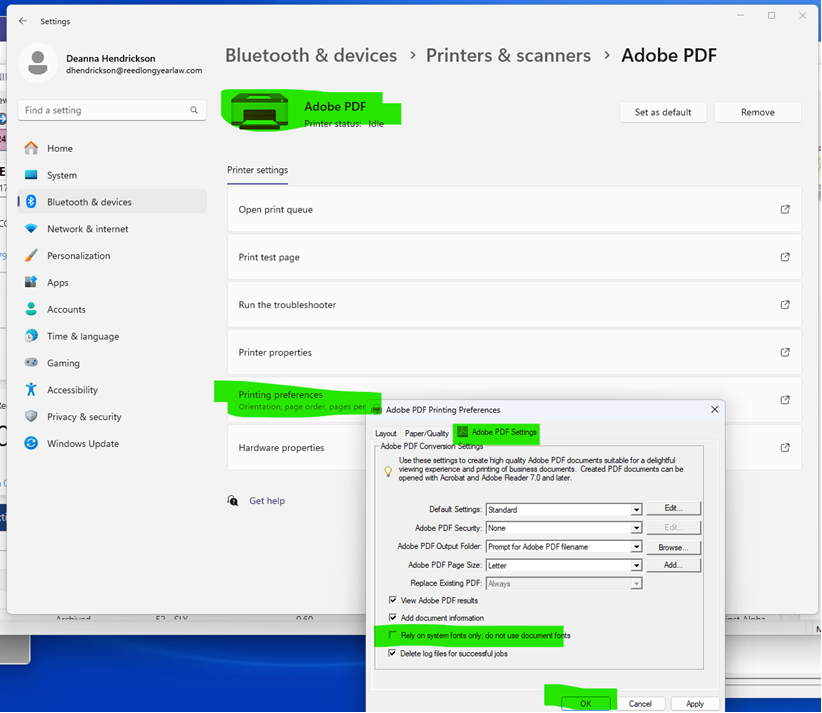Select the Bluetooth & devices sidebar icon

pos(30,201)
